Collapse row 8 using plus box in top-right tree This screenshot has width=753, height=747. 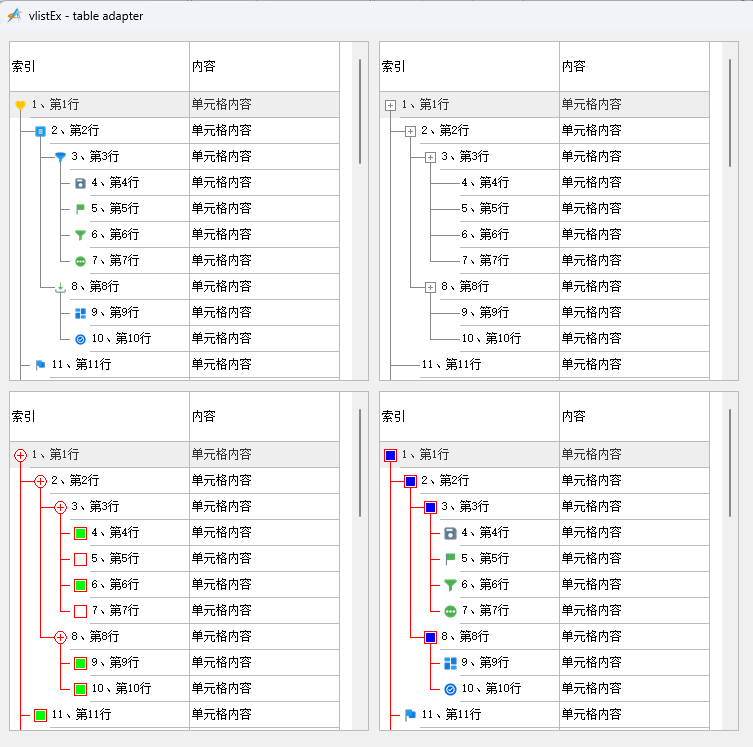pos(430,287)
